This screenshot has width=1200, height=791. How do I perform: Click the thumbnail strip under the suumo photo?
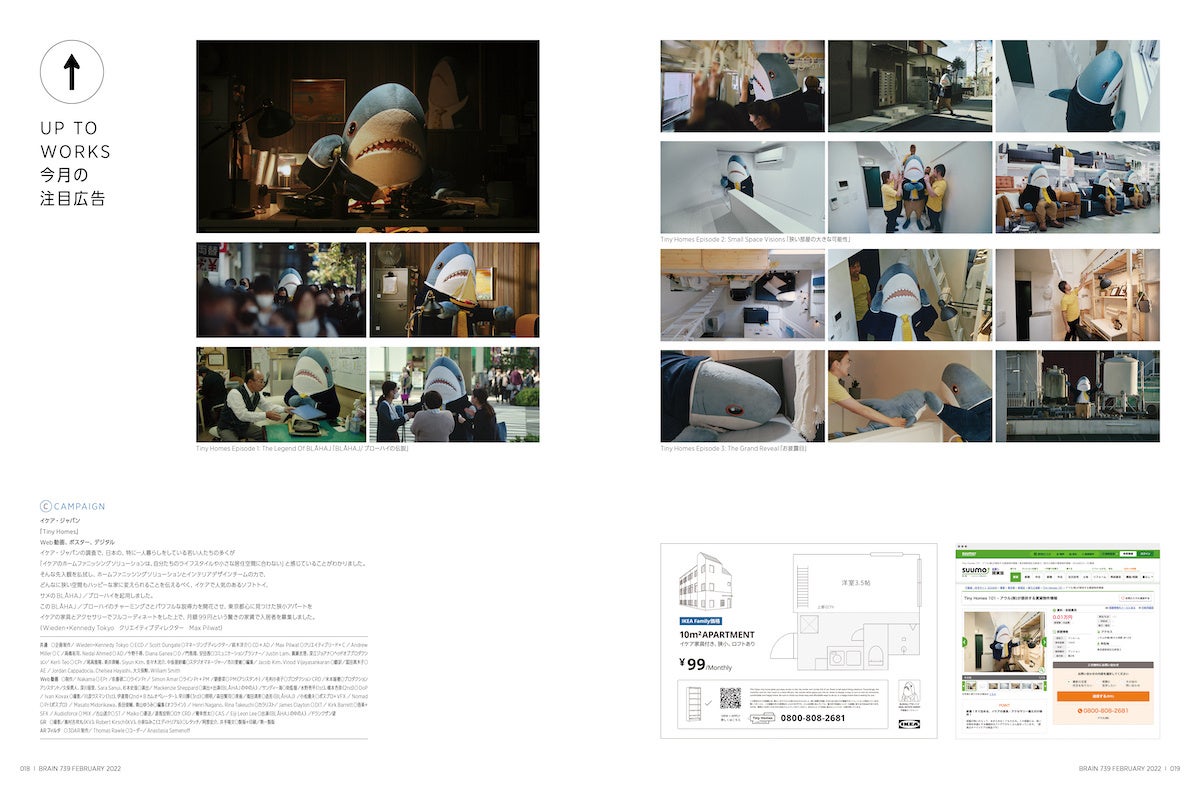point(1004,686)
